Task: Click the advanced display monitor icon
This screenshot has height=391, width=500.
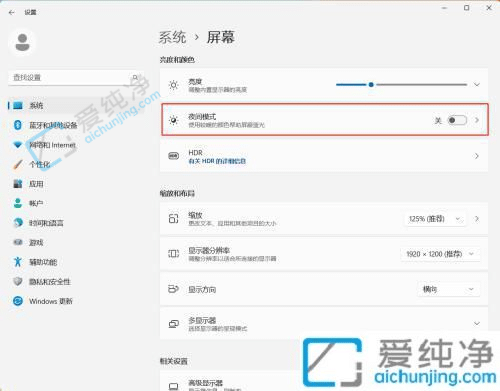Action: point(174,386)
